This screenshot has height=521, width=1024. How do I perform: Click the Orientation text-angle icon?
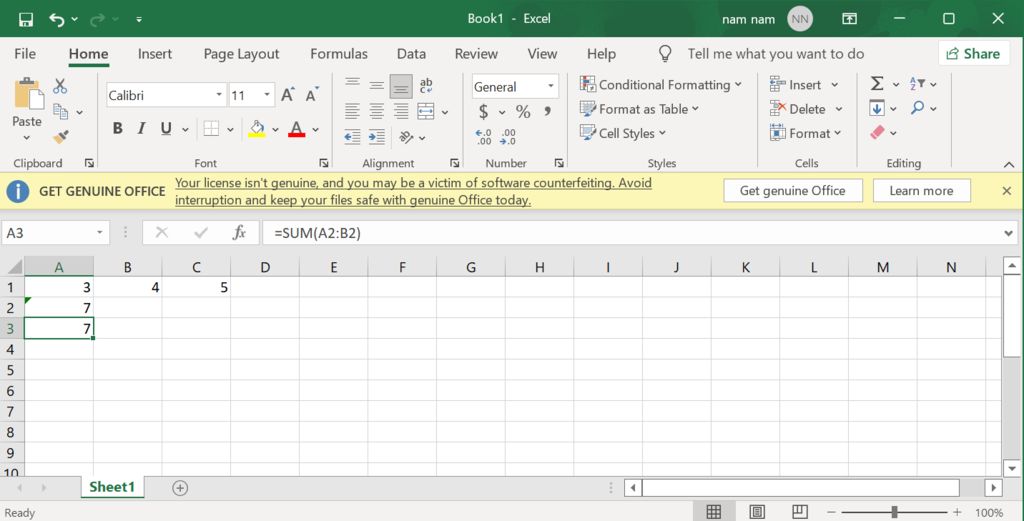(x=406, y=137)
